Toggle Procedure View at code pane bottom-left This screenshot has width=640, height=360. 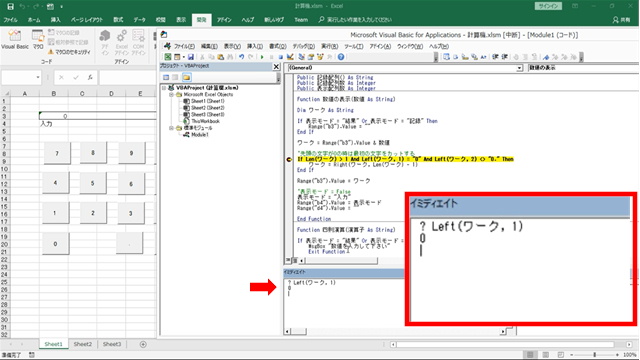click(x=288, y=260)
